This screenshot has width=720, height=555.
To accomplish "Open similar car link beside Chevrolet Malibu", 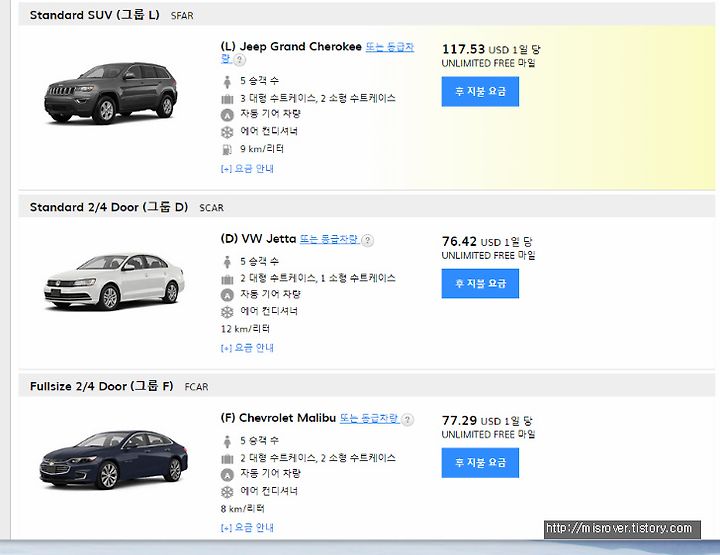I will click(369, 418).
